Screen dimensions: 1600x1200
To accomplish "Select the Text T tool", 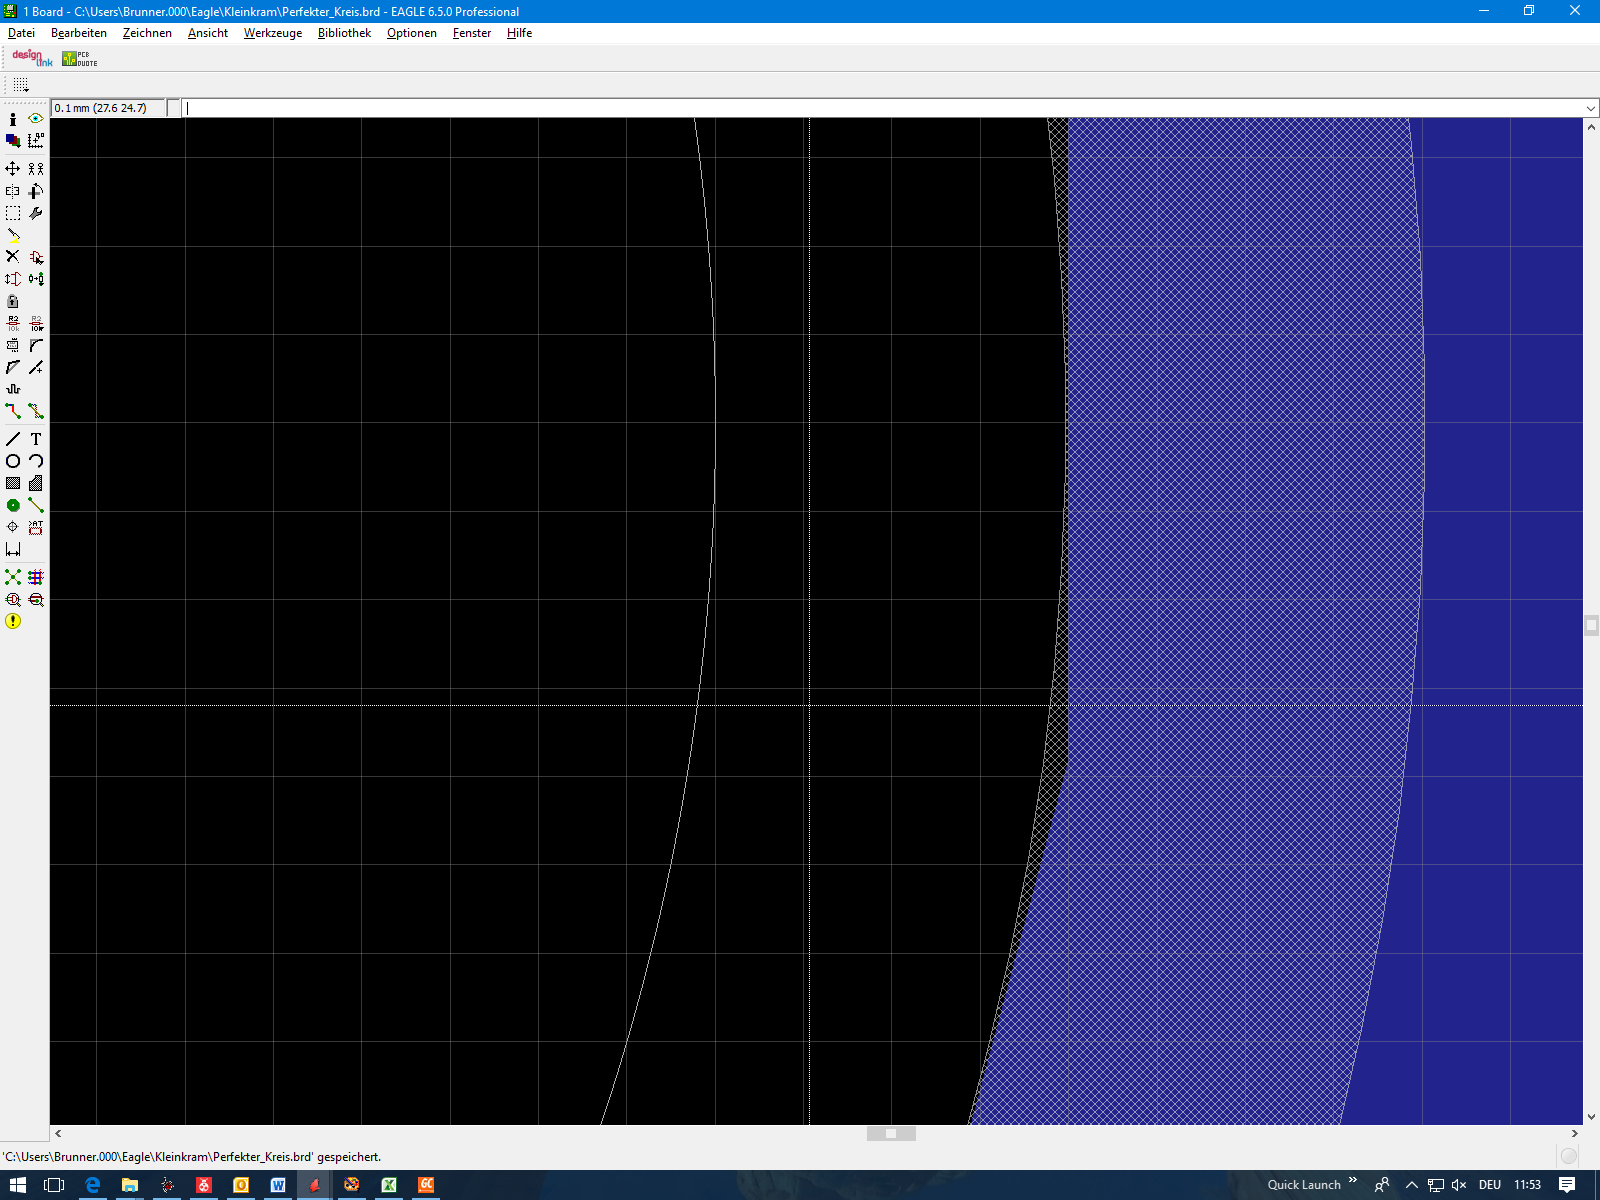I will click(x=36, y=439).
